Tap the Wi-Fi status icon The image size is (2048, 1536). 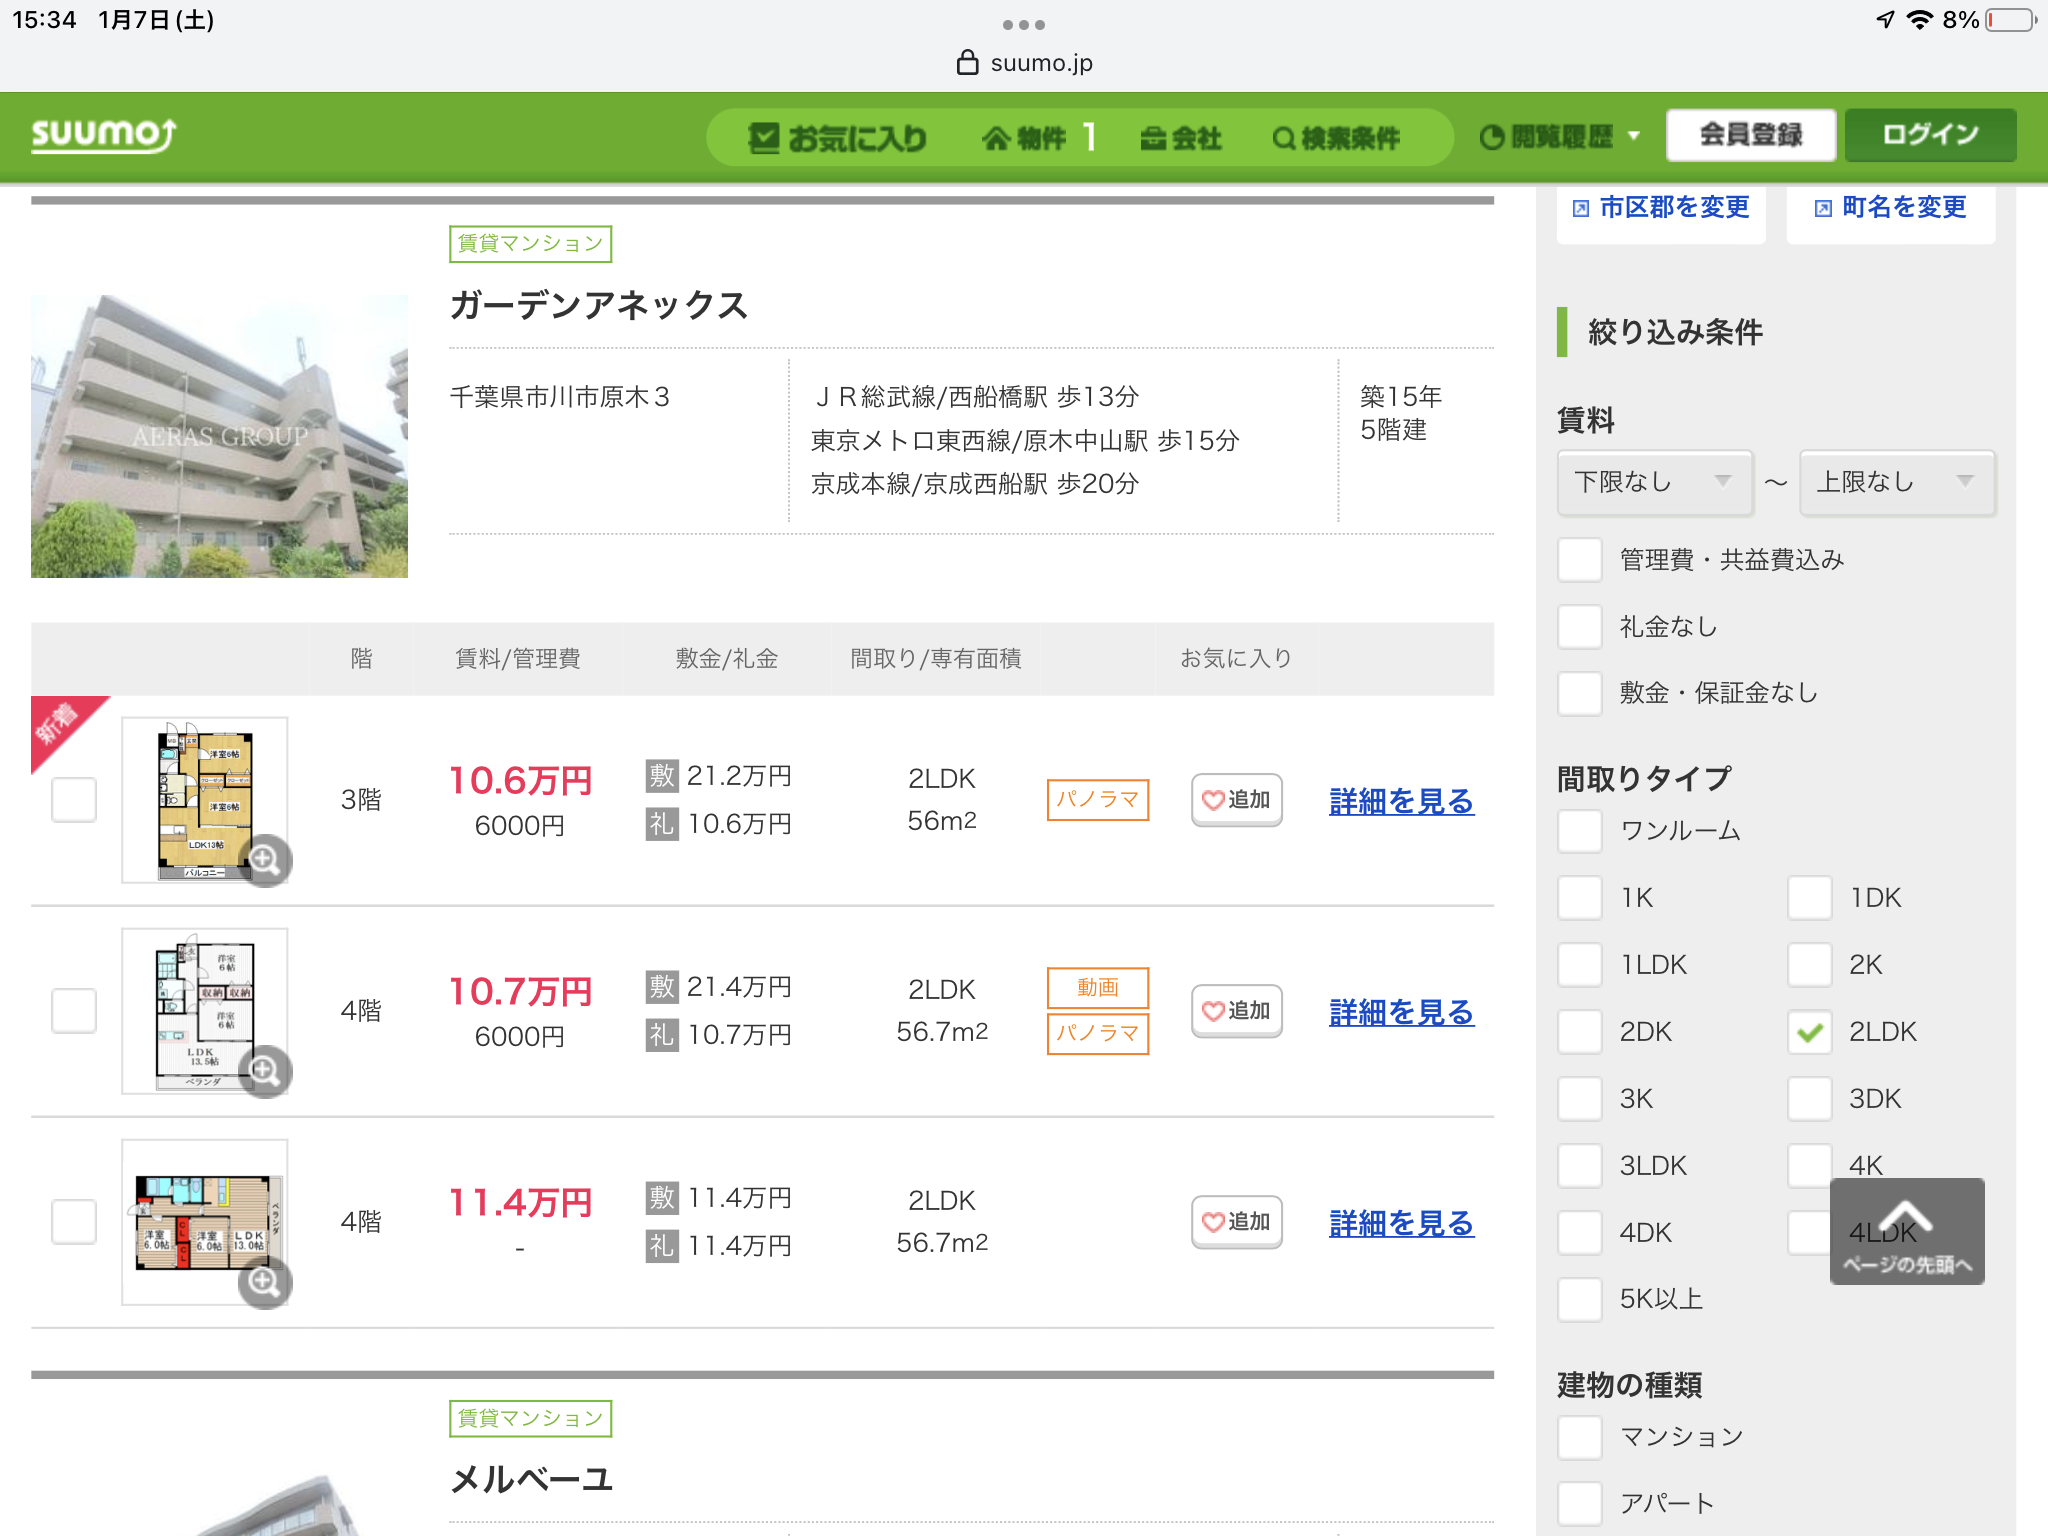point(1919,20)
